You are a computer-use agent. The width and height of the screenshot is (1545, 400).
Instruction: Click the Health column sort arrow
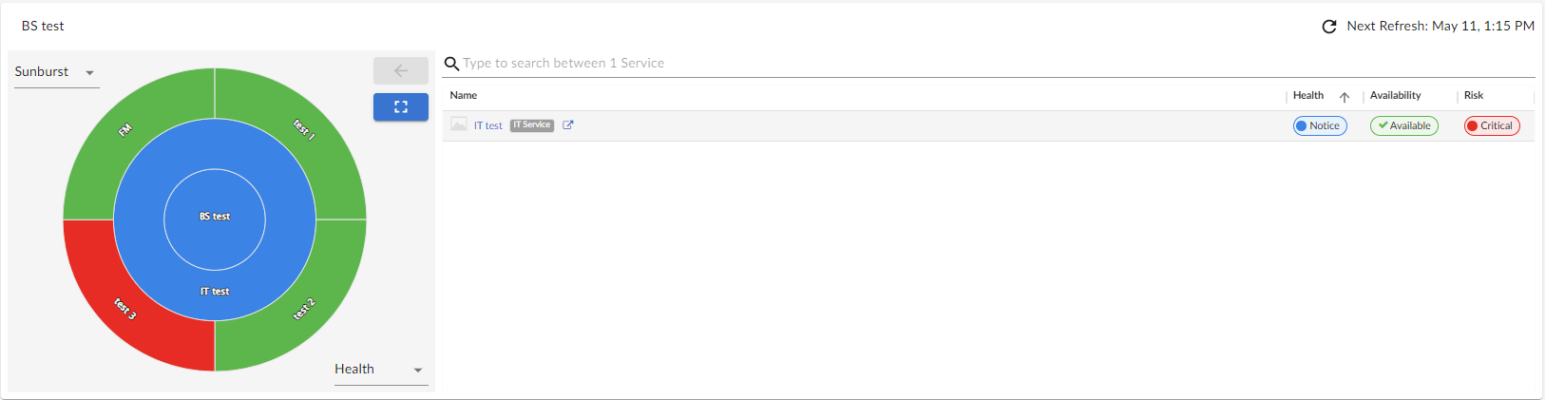(1344, 96)
